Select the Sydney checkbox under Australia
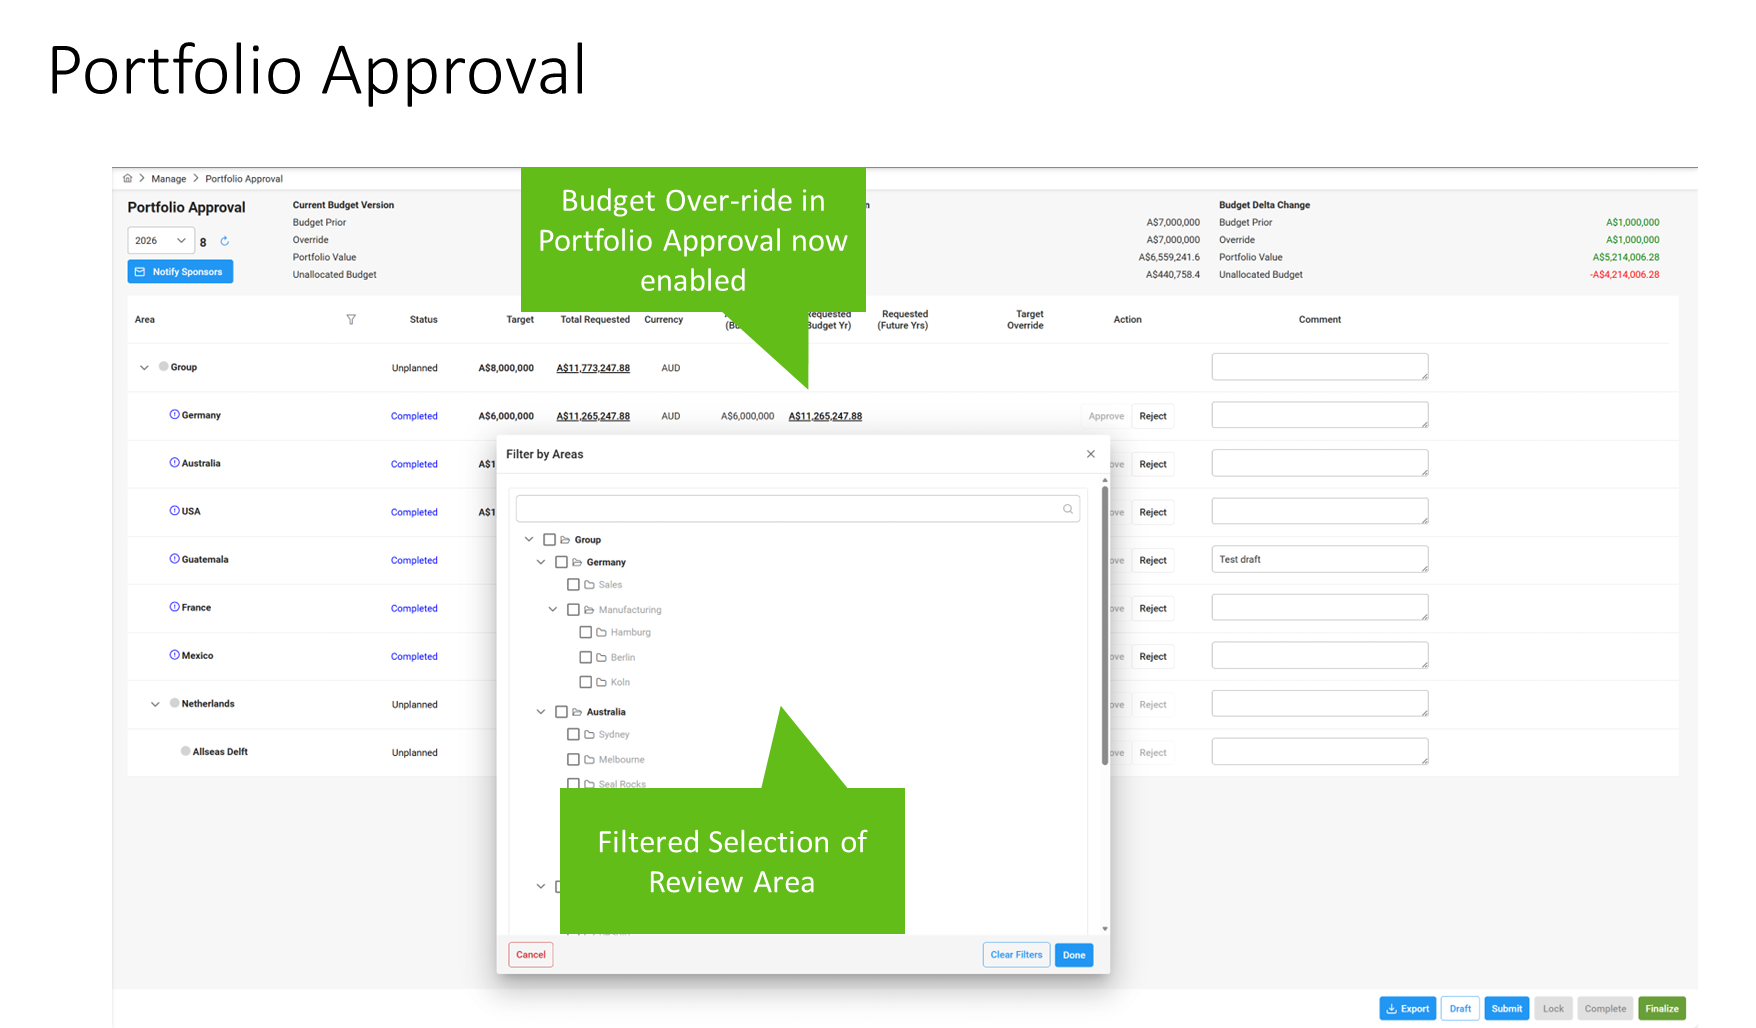The height and width of the screenshot is (1028, 1756). pyautogui.click(x=573, y=734)
